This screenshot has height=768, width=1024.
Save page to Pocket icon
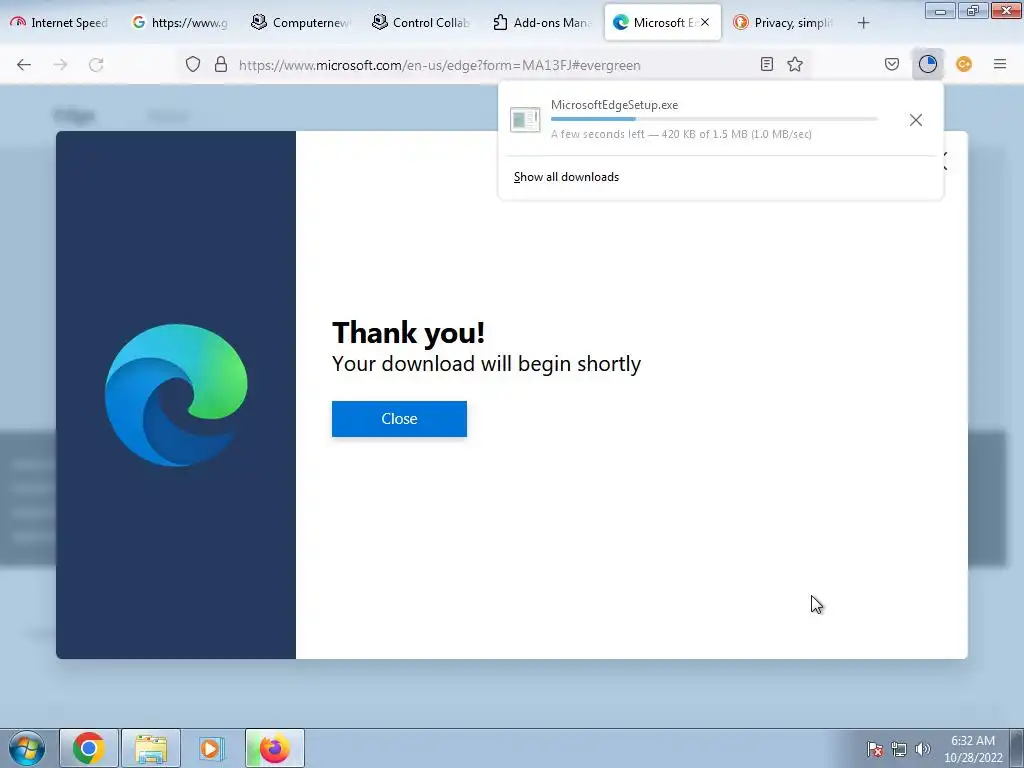tap(891, 64)
